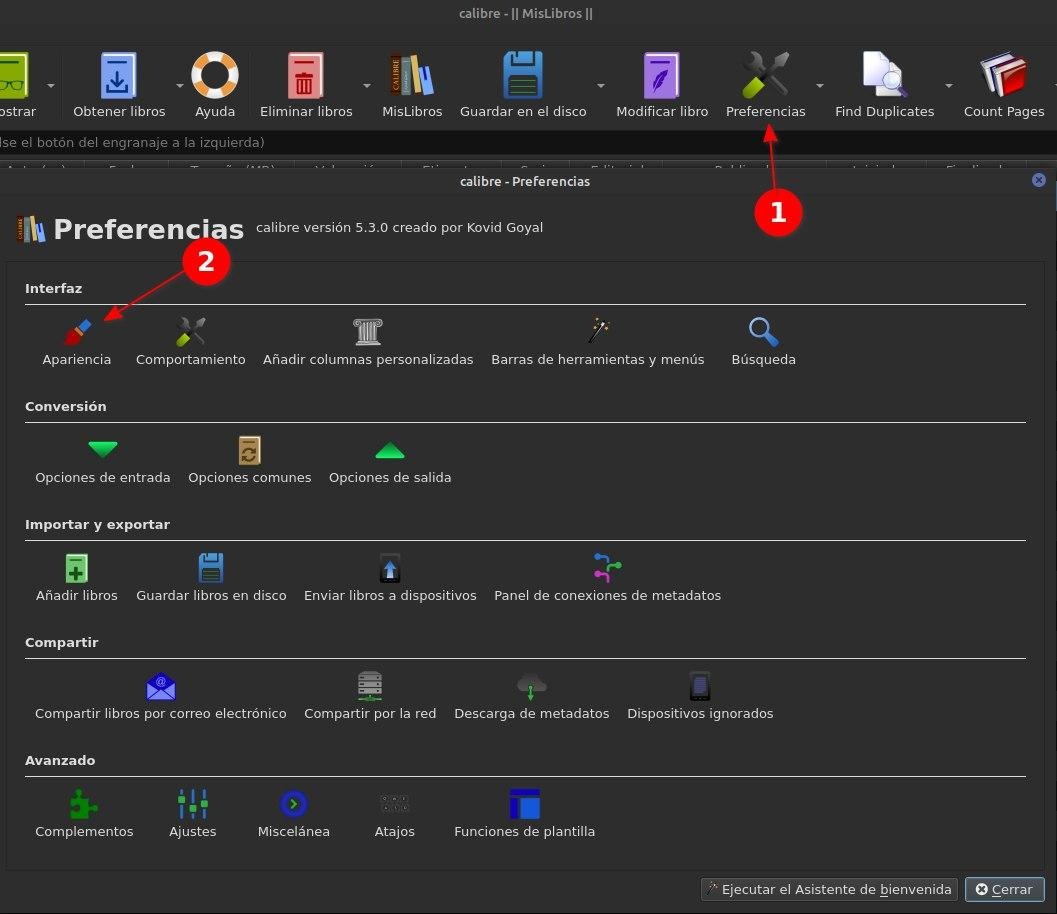Open Obtener libros in the main toolbar
Screen dimensions: 1057x914
click(119, 85)
